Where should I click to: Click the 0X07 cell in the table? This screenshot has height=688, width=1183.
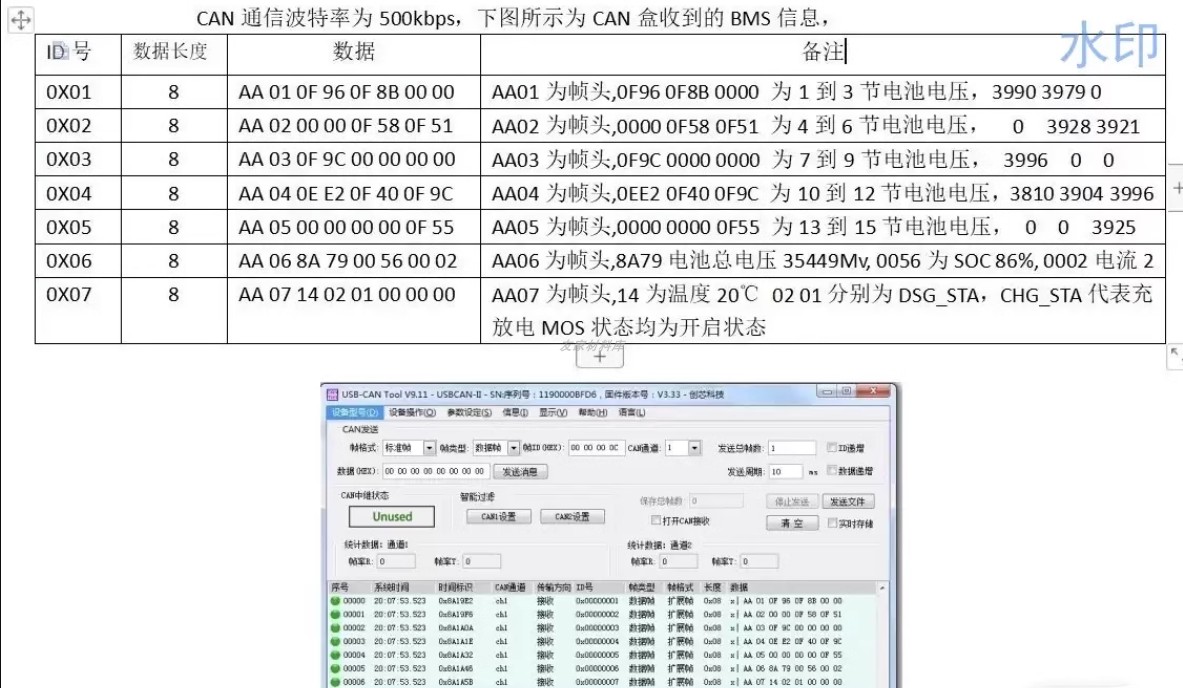[78, 310]
